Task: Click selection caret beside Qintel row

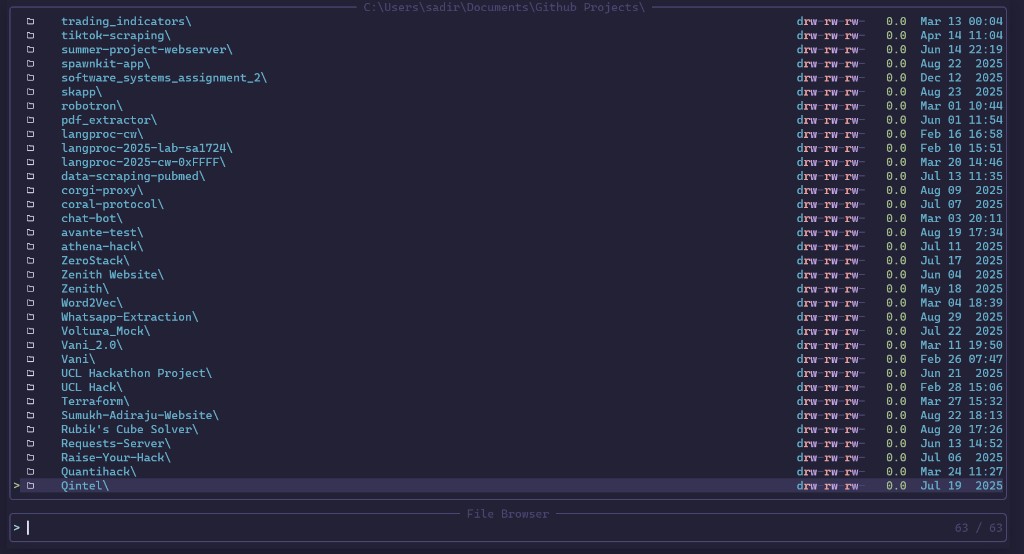Action: (16, 485)
